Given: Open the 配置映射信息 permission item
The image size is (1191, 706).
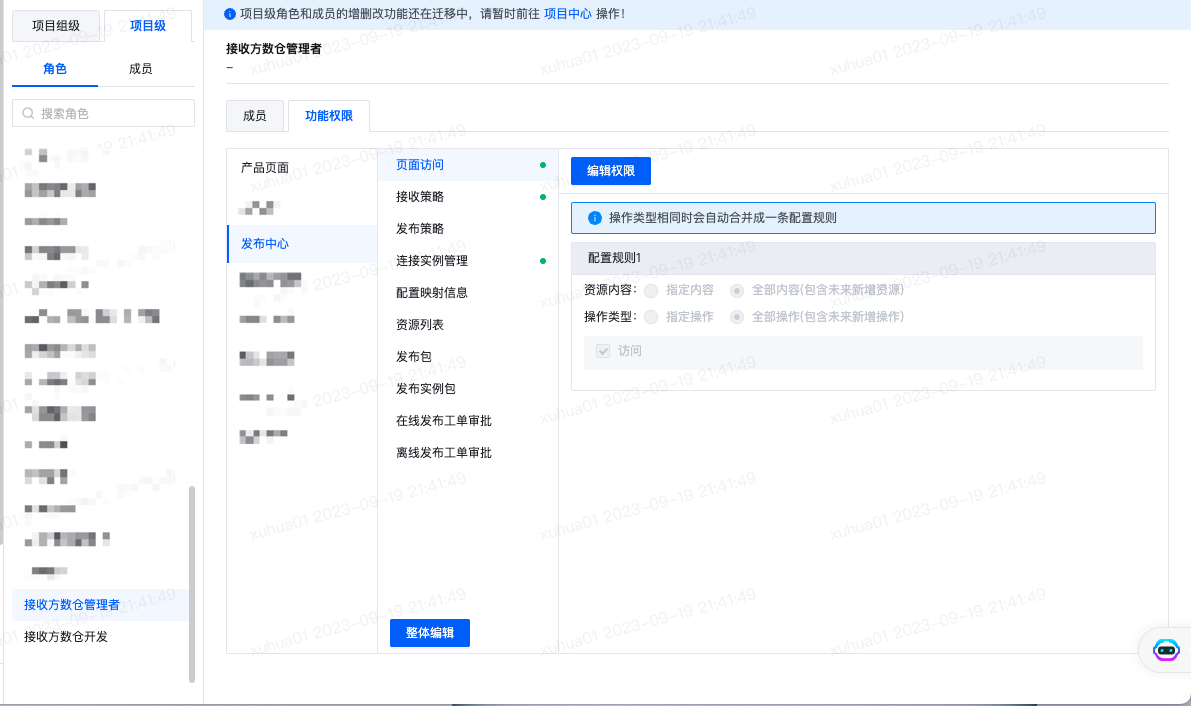Looking at the screenshot, I should [x=468, y=293].
